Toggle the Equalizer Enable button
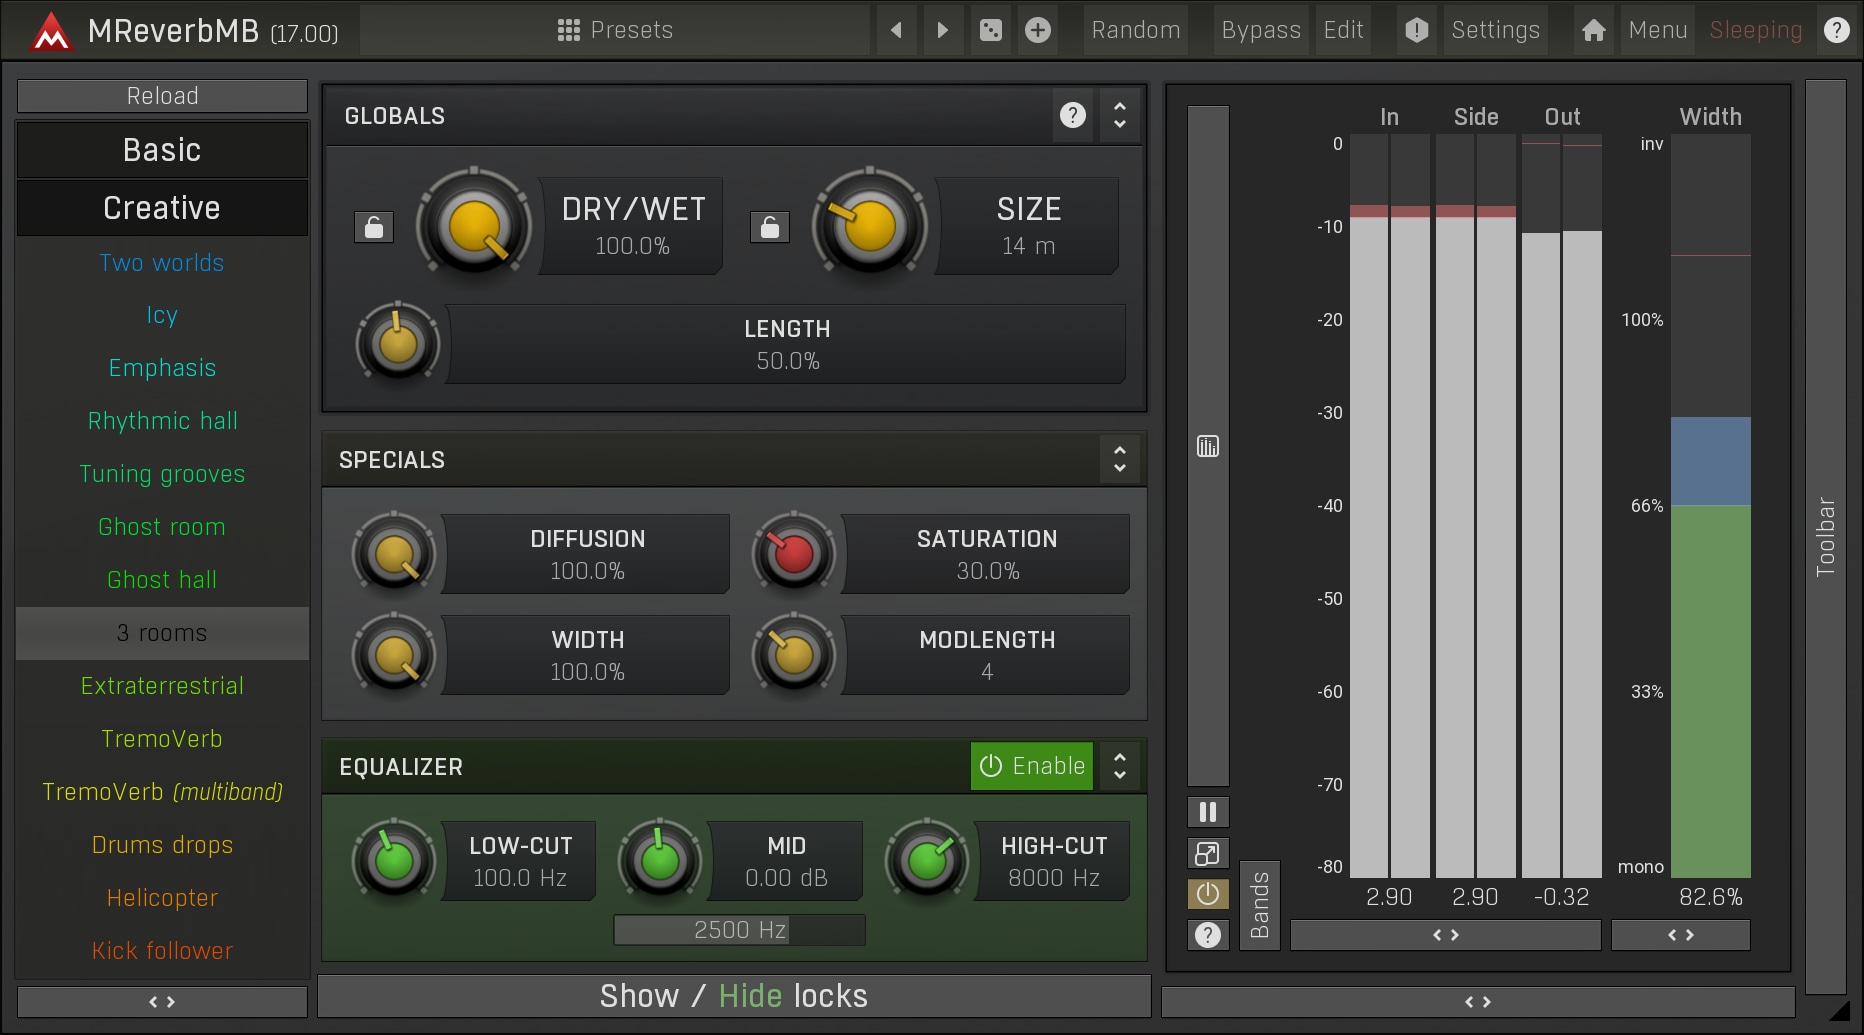The image size is (1864, 1035). pos(1032,766)
